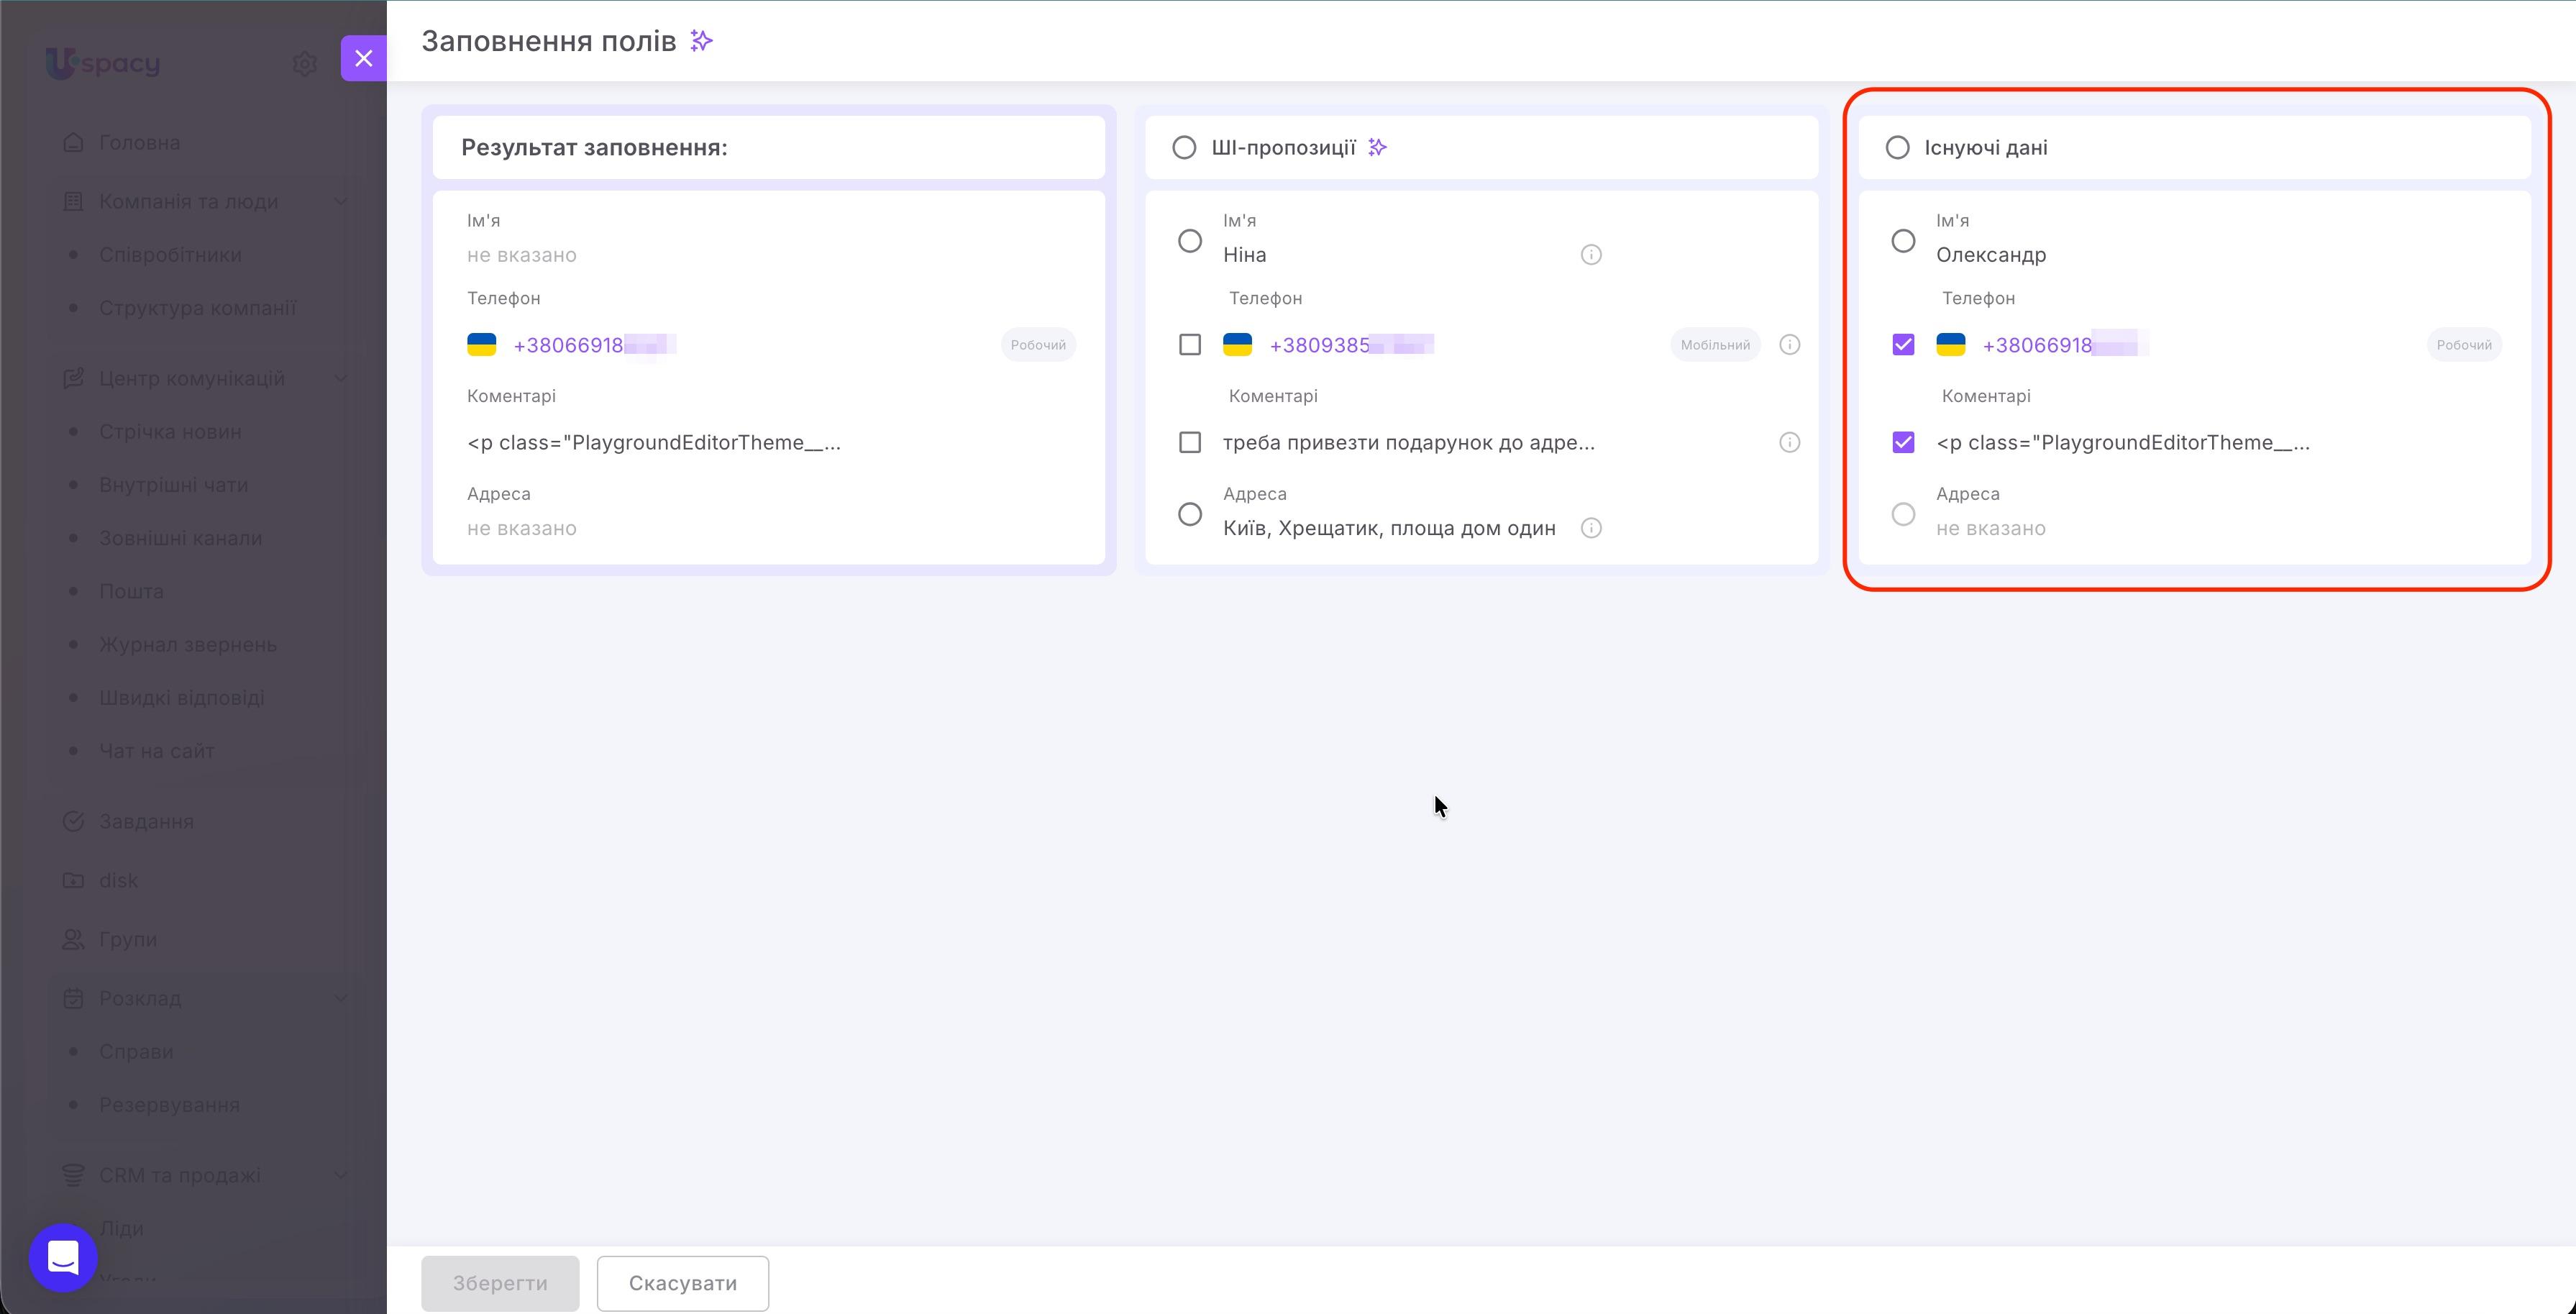Click the Зберегти button
The height and width of the screenshot is (1314, 2576).
[x=500, y=1283]
